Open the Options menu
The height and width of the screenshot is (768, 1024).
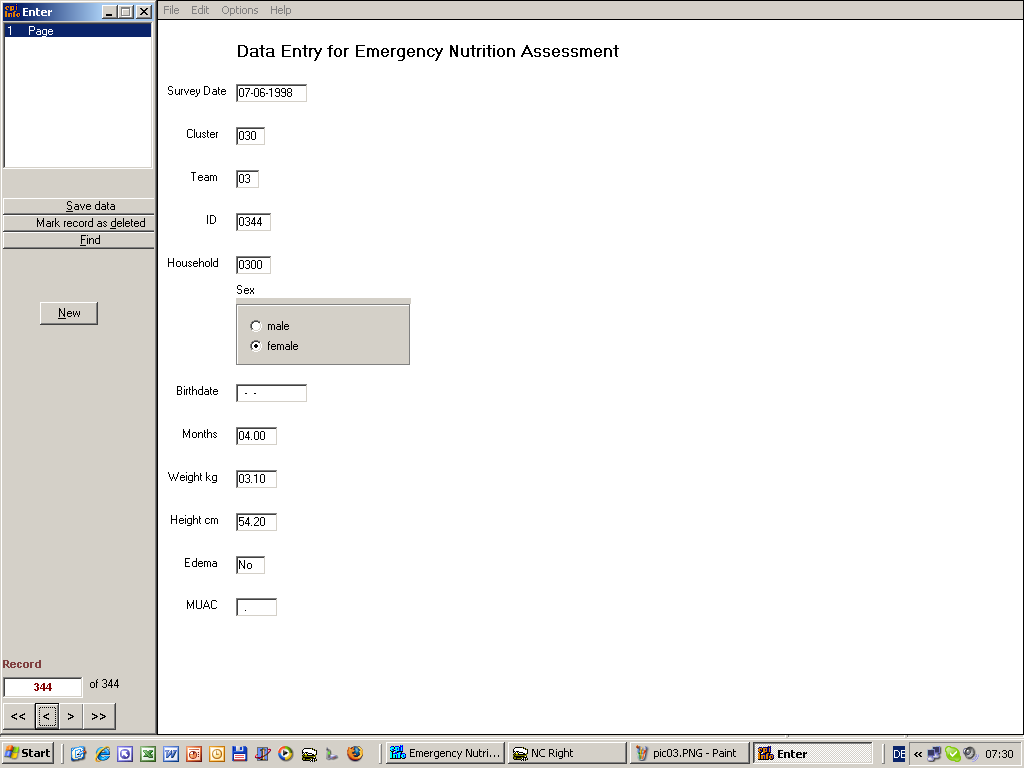click(239, 10)
